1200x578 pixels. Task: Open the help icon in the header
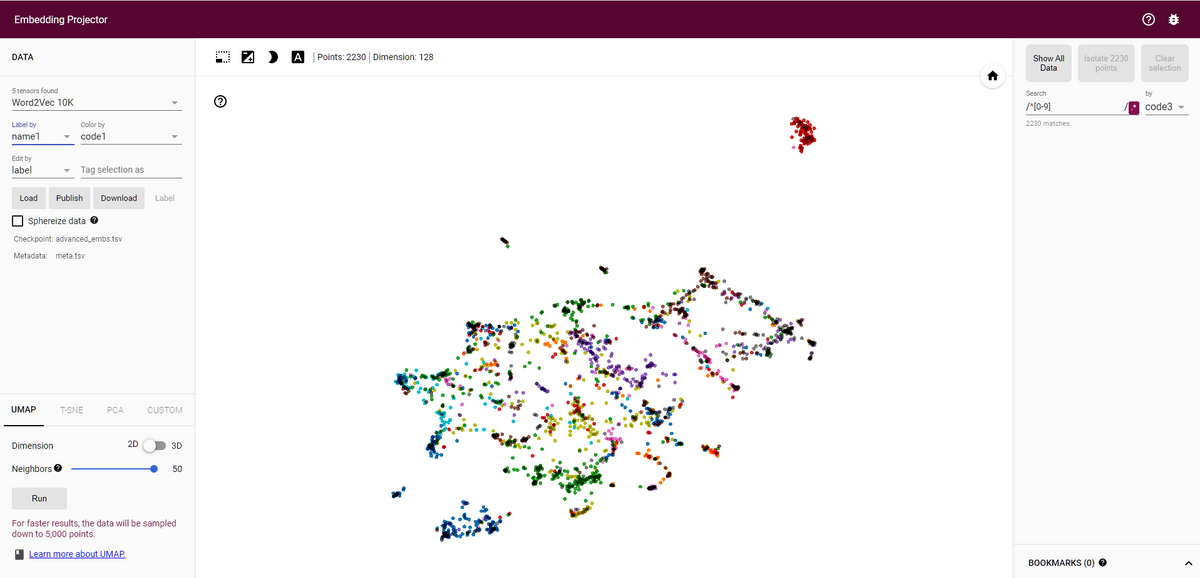click(1148, 19)
